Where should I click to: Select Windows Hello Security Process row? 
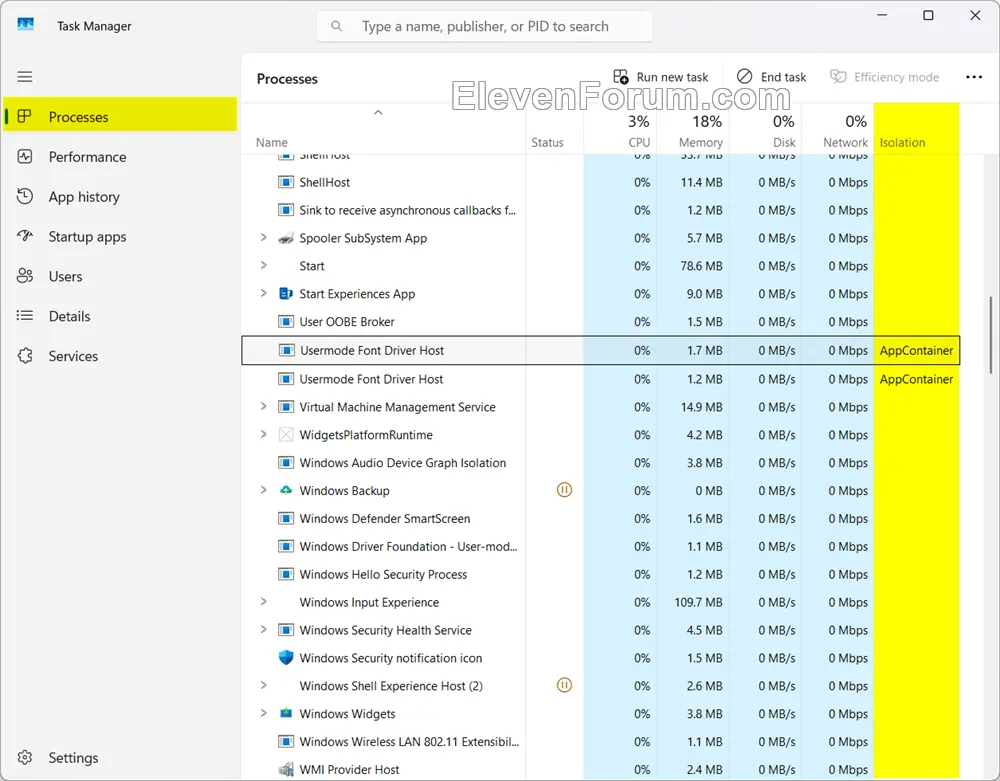pos(601,574)
